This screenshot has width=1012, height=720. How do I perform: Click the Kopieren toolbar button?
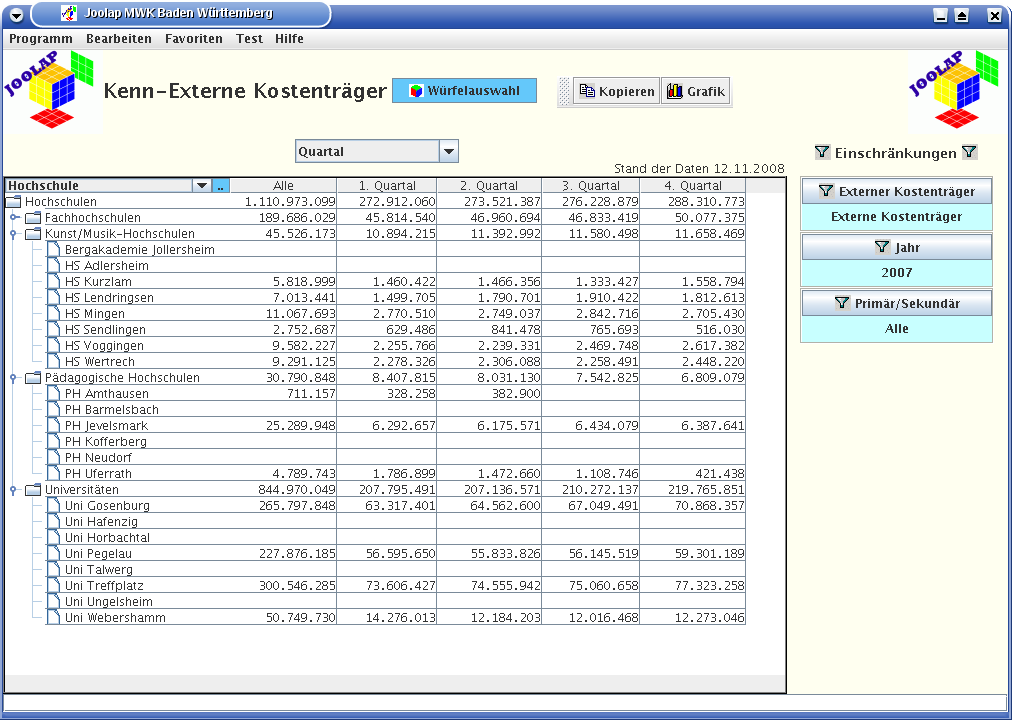tap(617, 92)
